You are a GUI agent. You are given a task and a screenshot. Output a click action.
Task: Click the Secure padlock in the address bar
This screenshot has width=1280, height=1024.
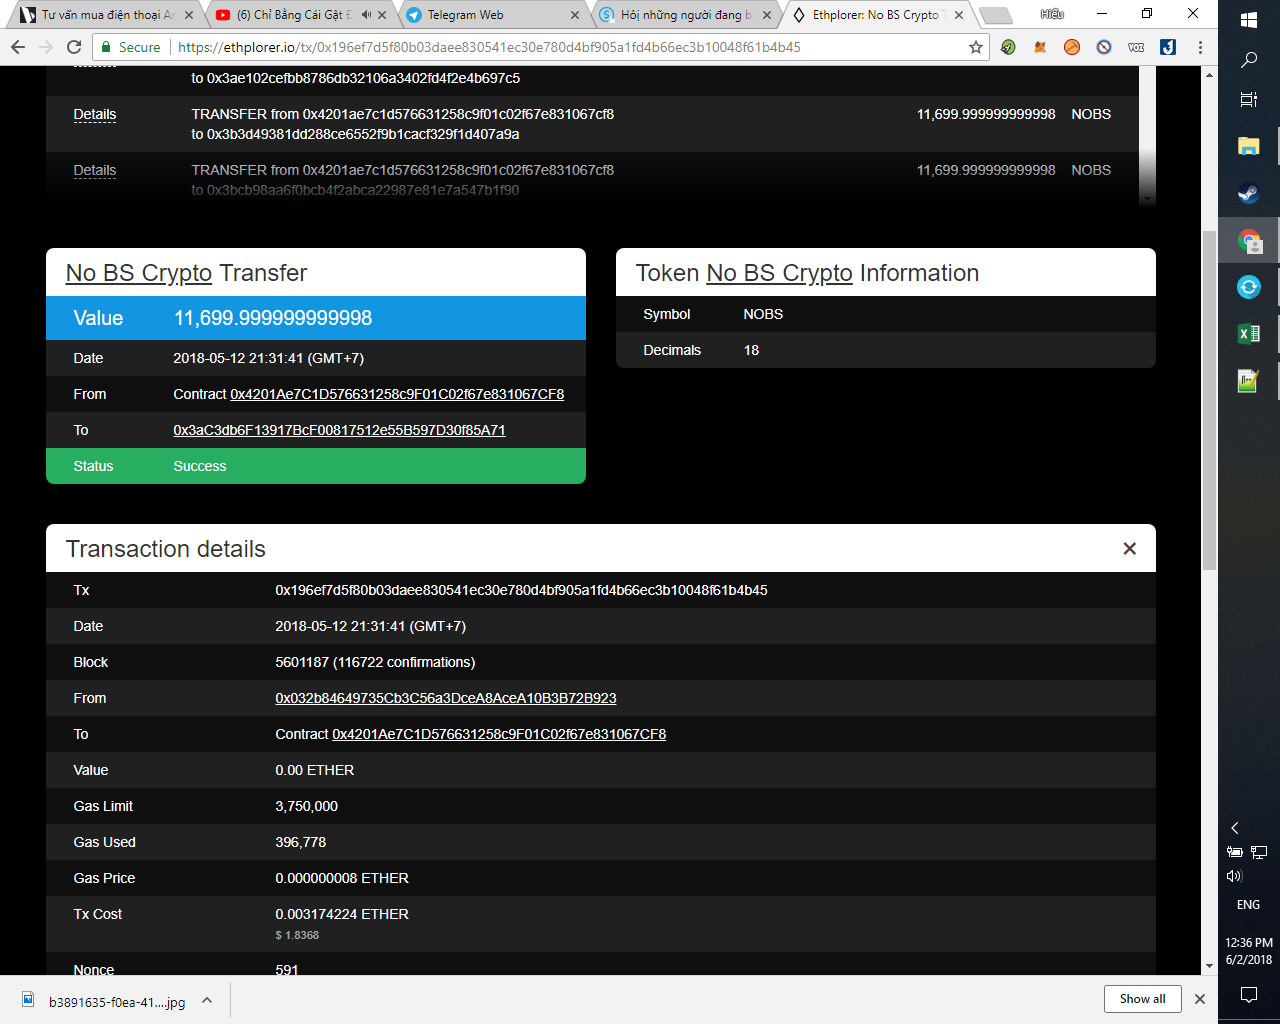pyautogui.click(x=107, y=47)
